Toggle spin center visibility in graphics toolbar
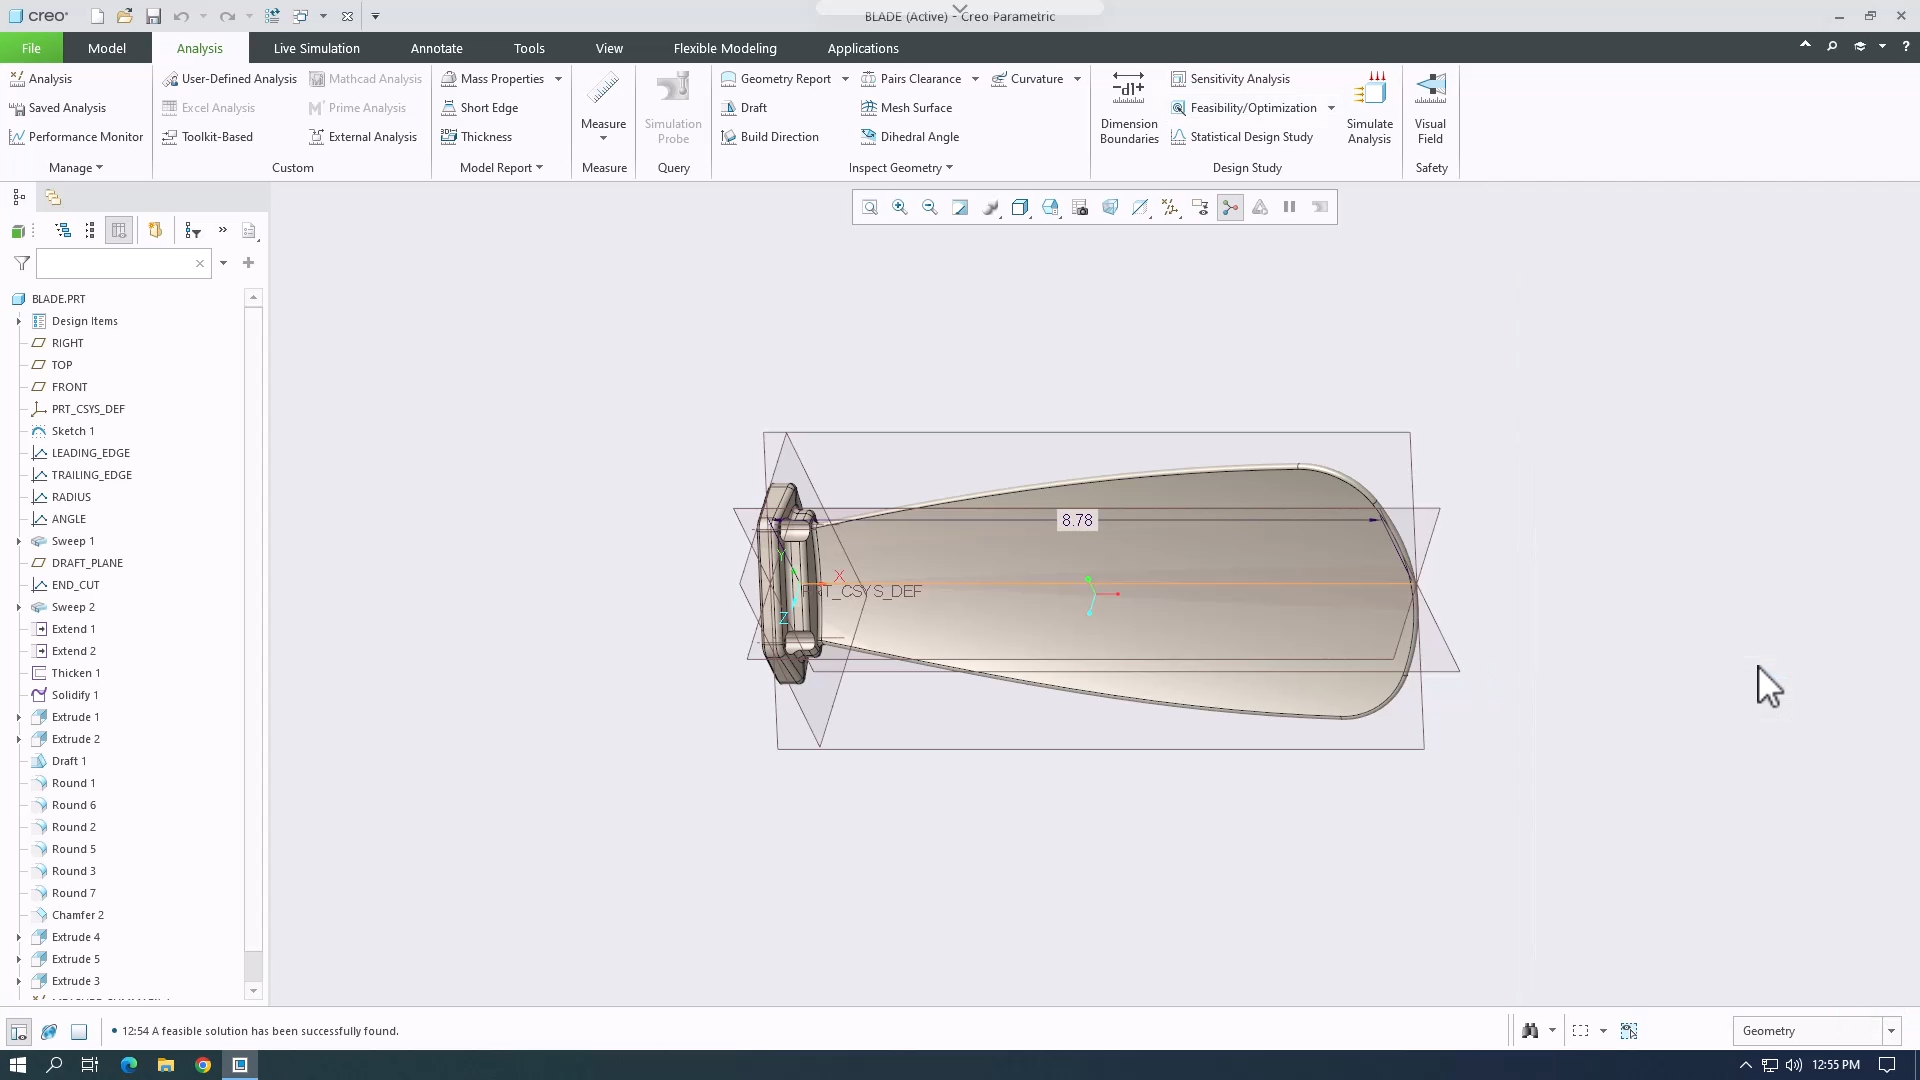The image size is (1920, 1080). [x=1229, y=207]
